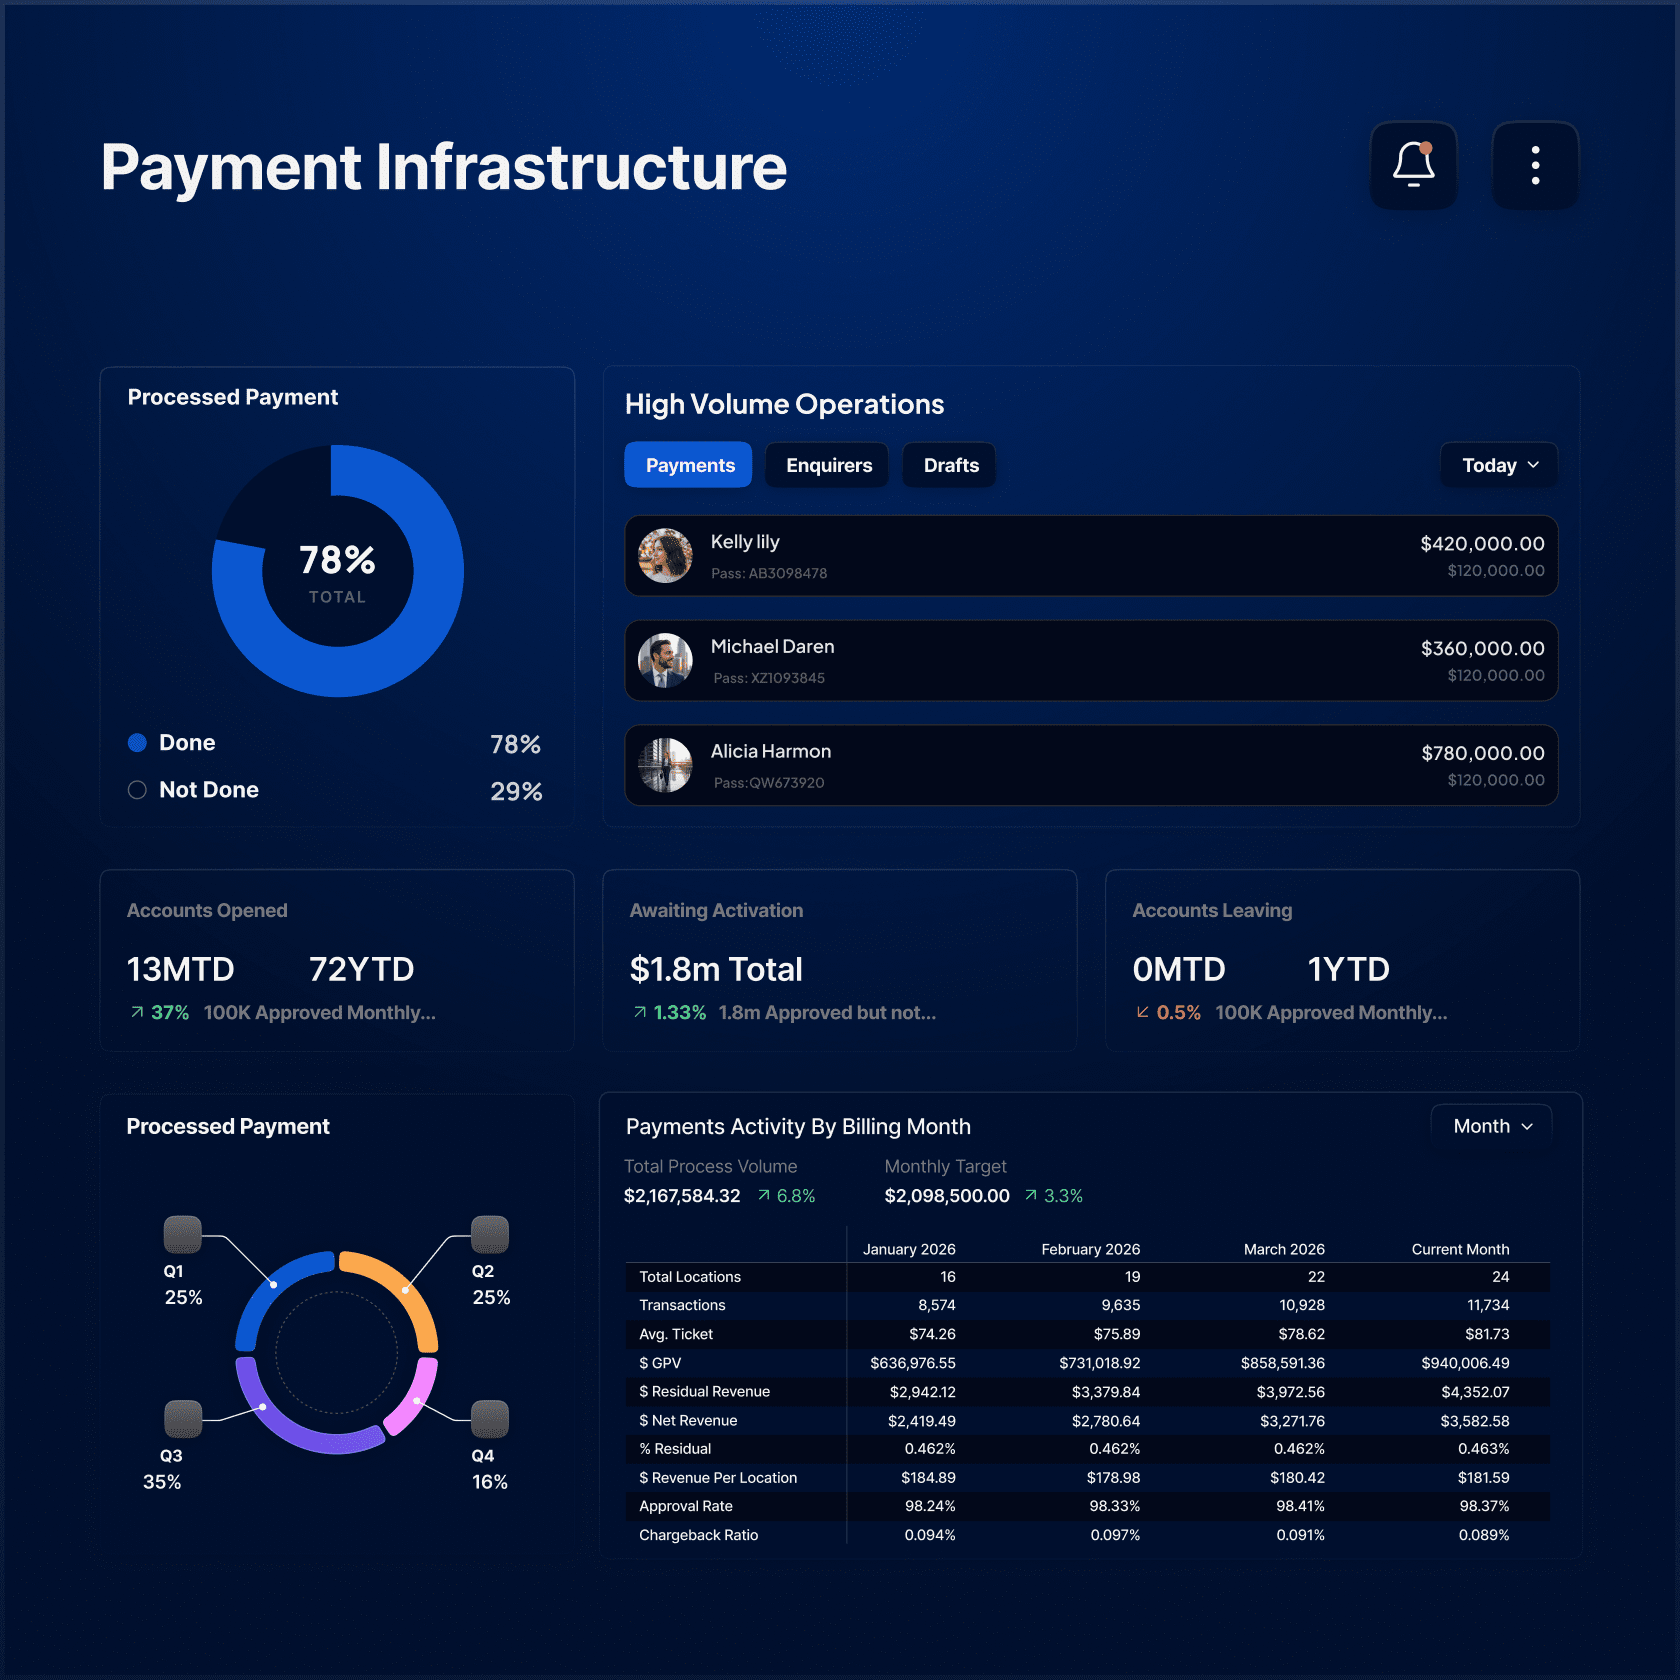Click the $1.8m Total value
This screenshot has width=1680, height=1680.
[716, 969]
